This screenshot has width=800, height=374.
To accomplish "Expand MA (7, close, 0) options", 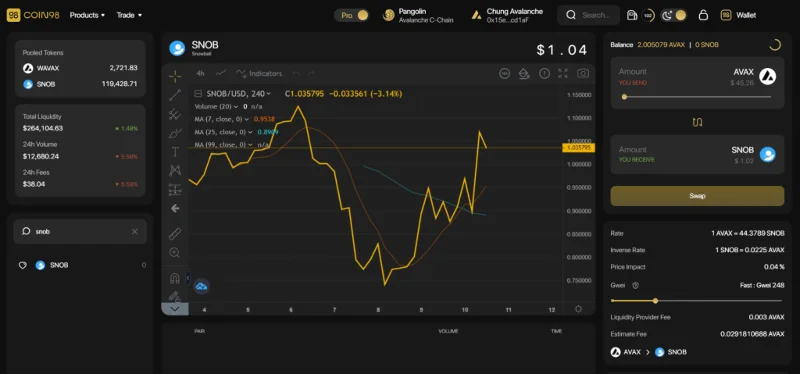I will coord(246,119).
